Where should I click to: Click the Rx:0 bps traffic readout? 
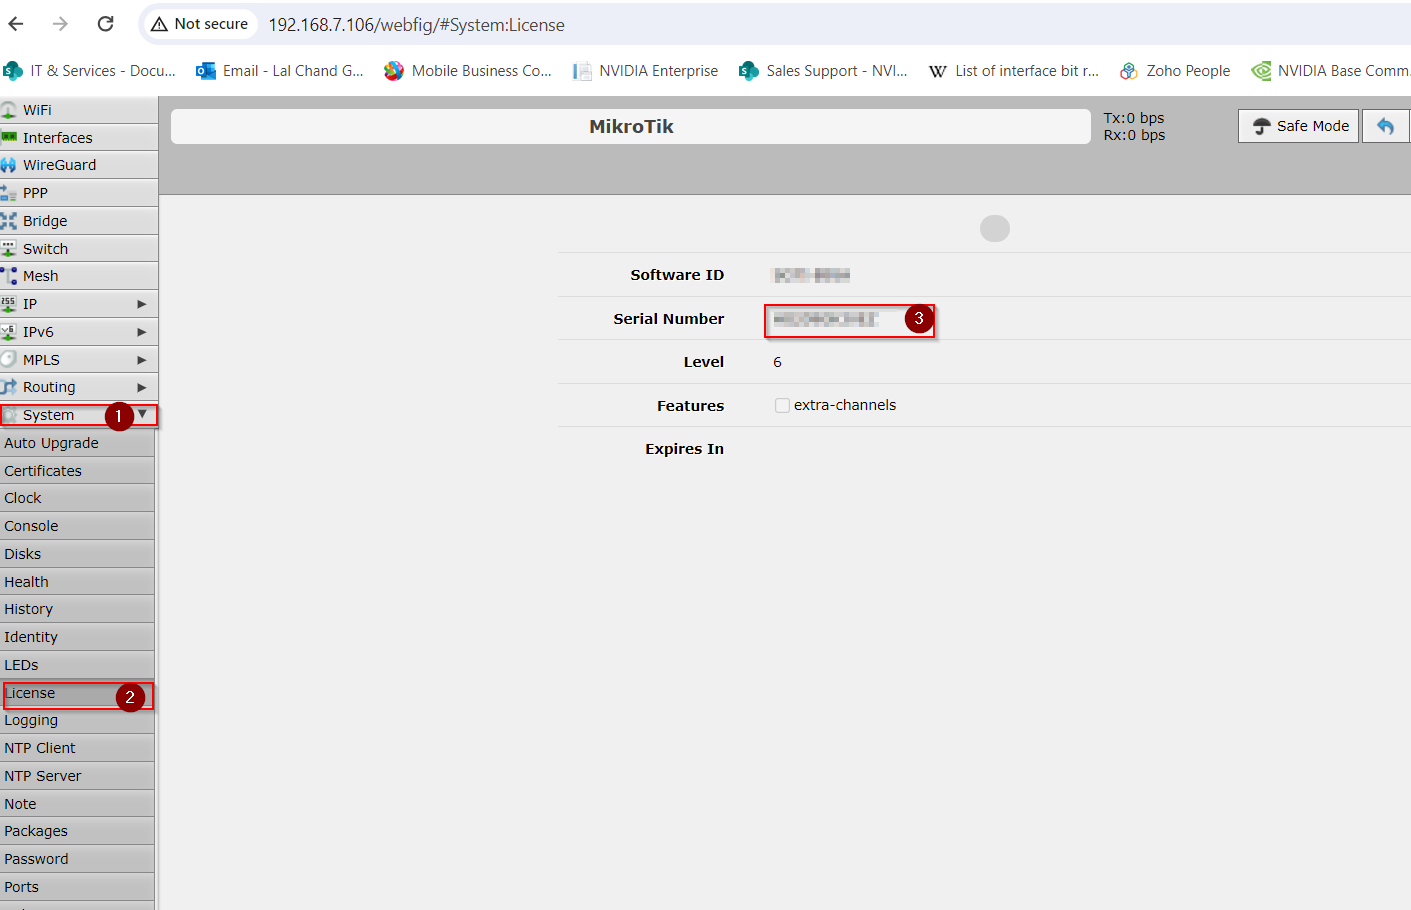point(1134,135)
